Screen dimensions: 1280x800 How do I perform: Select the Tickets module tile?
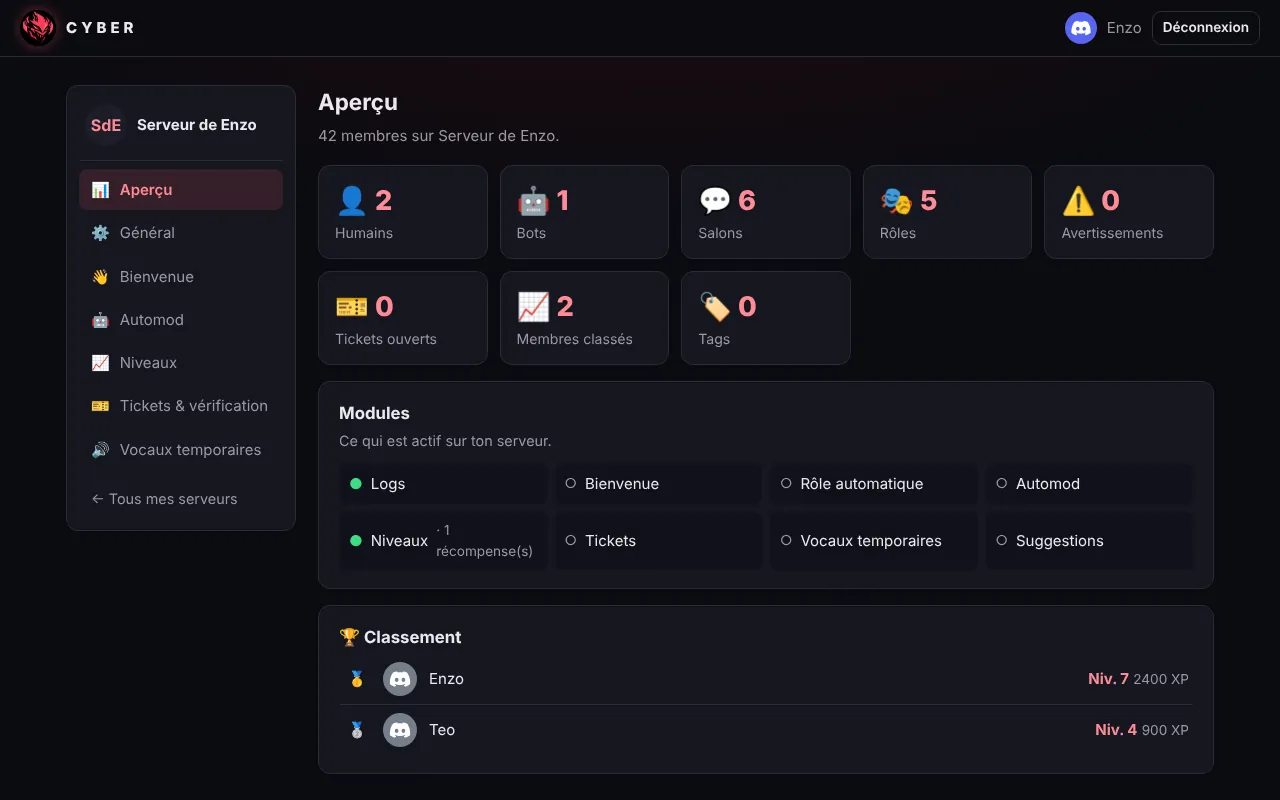658,541
